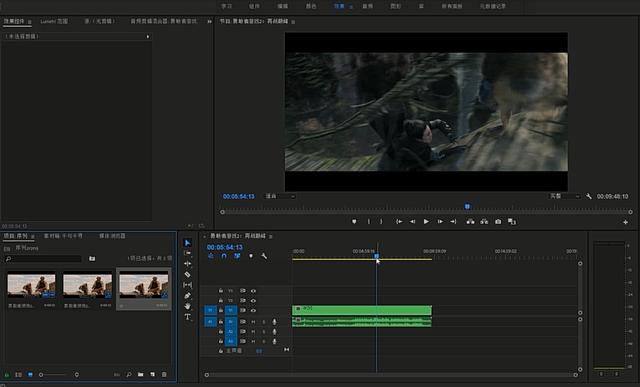The image size is (640, 387).
Task: Open Project panel tab menu
Action: coord(32,236)
